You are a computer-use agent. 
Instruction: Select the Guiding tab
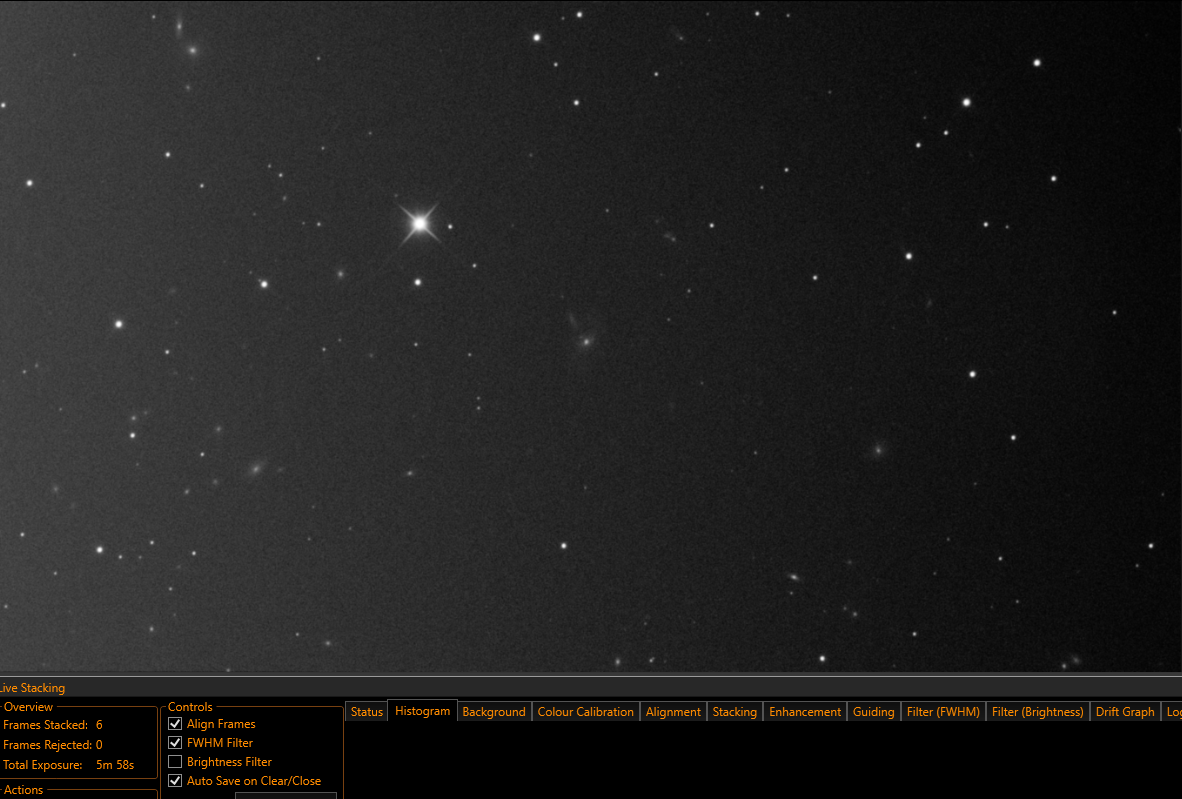pos(873,712)
